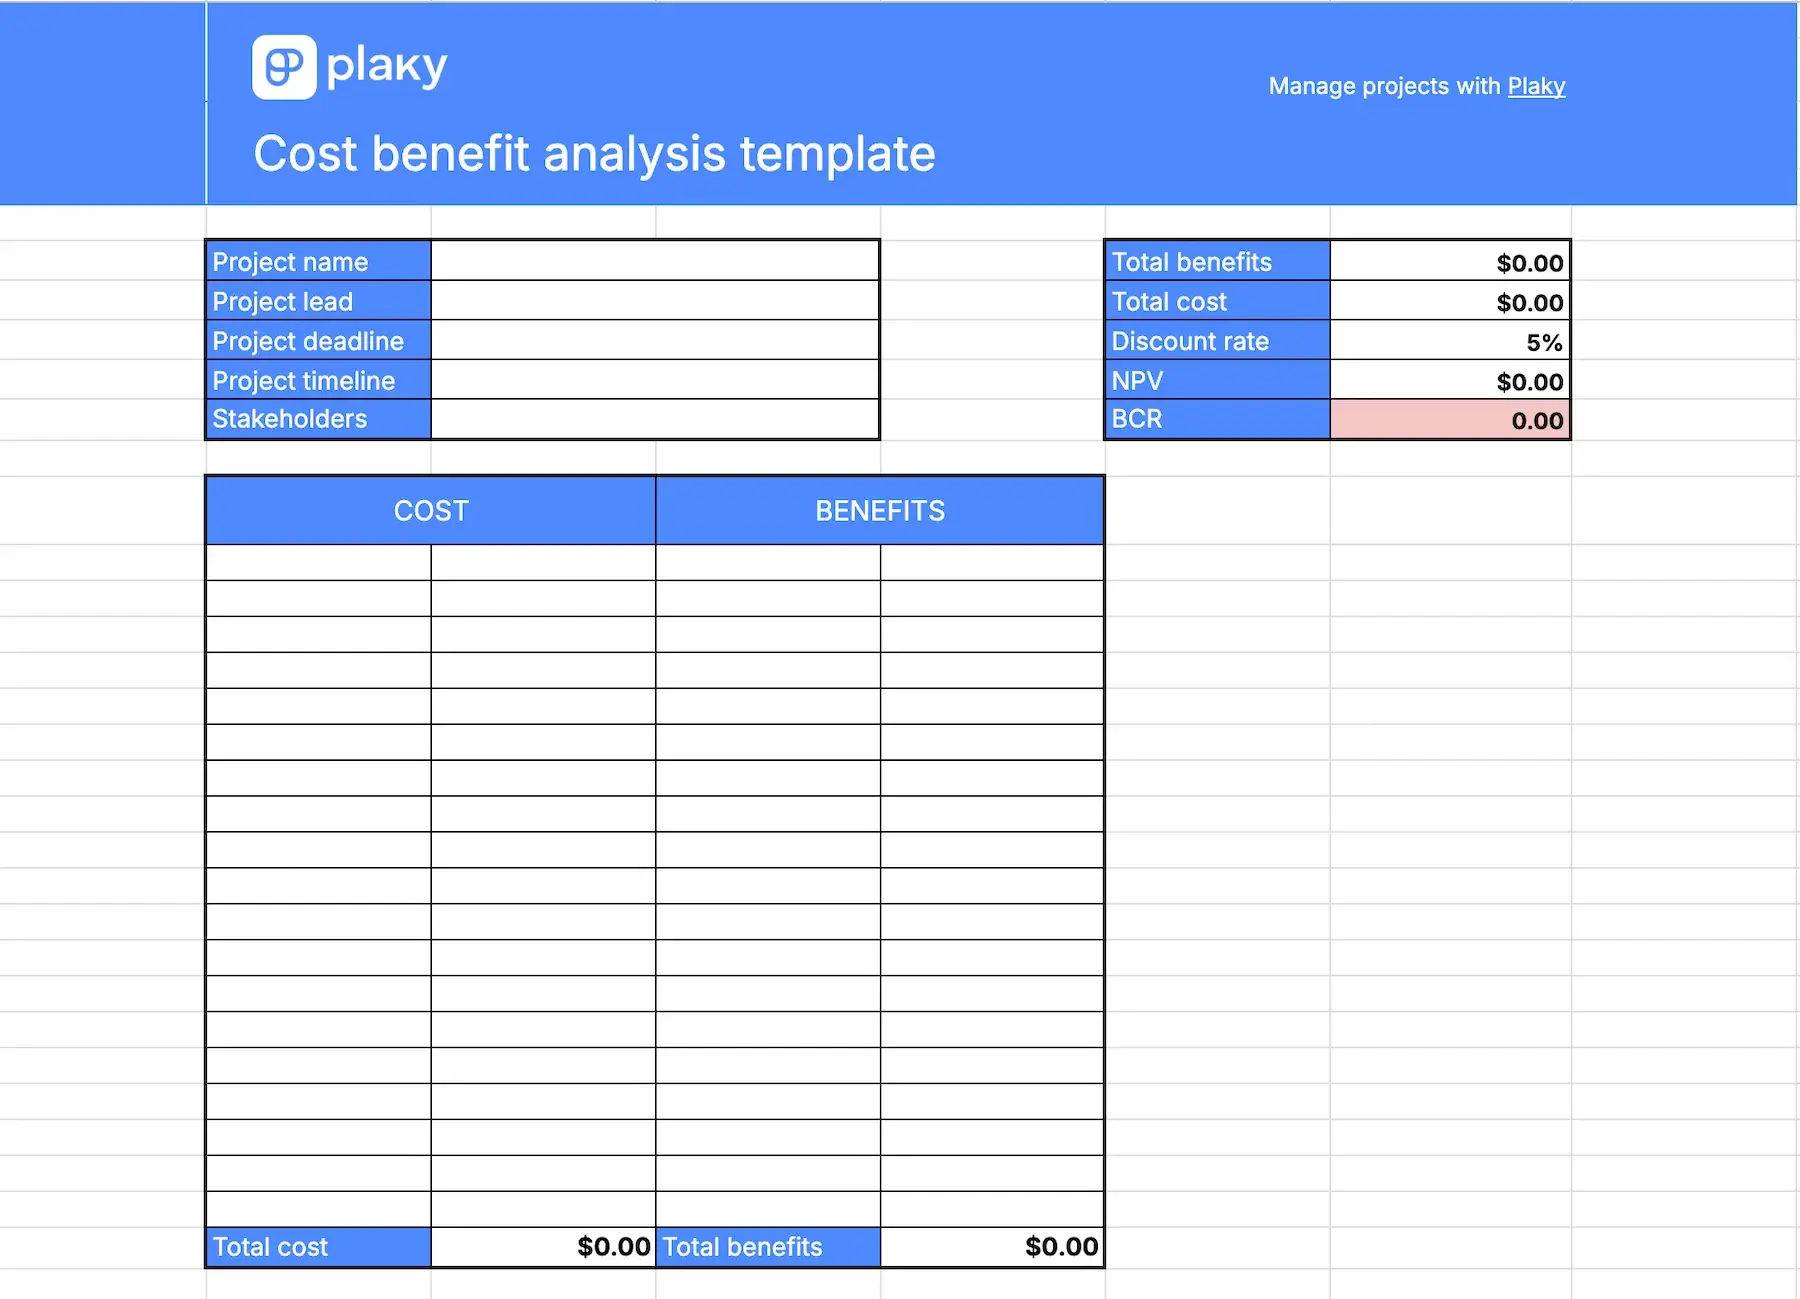
Task: Click the $0.00 value beside summary Total benefits
Action: 1450,261
